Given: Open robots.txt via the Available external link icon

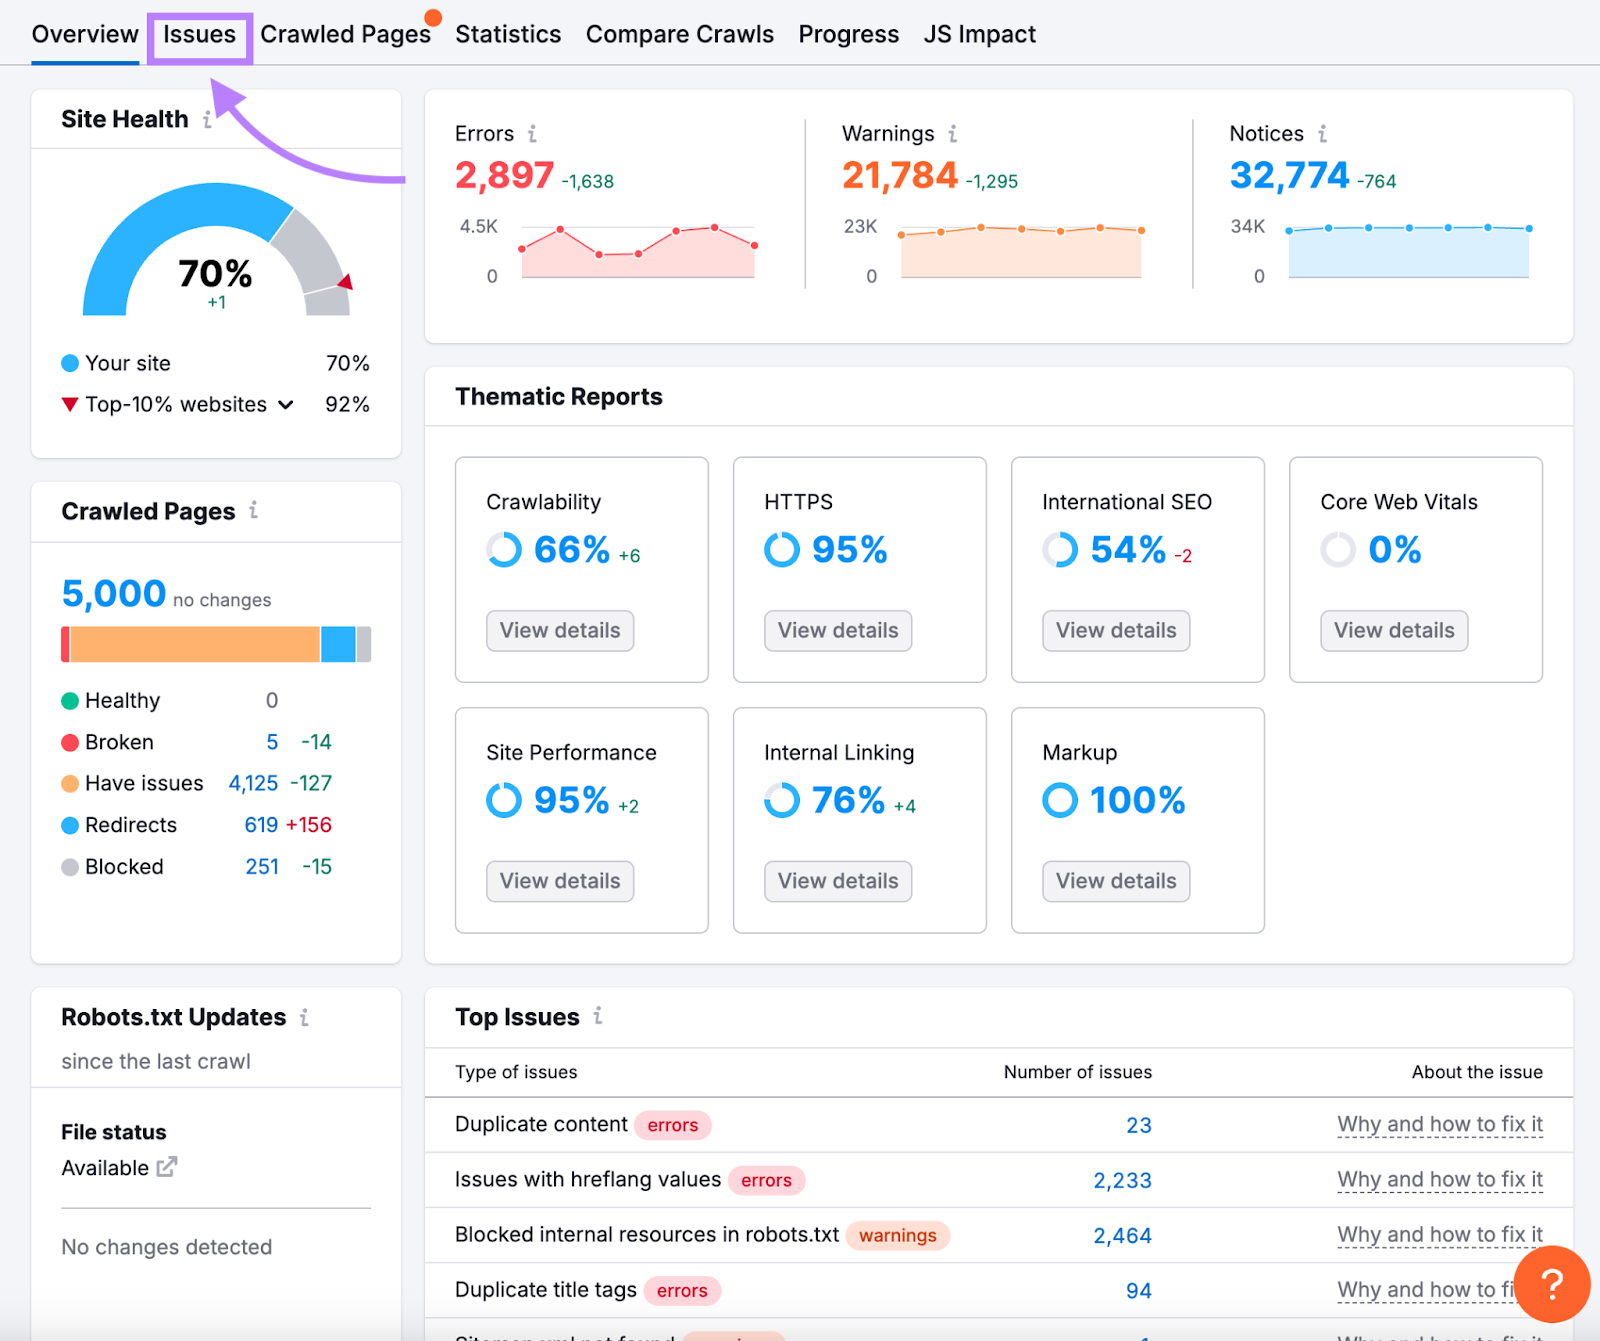Looking at the screenshot, I should pyautogui.click(x=167, y=1167).
